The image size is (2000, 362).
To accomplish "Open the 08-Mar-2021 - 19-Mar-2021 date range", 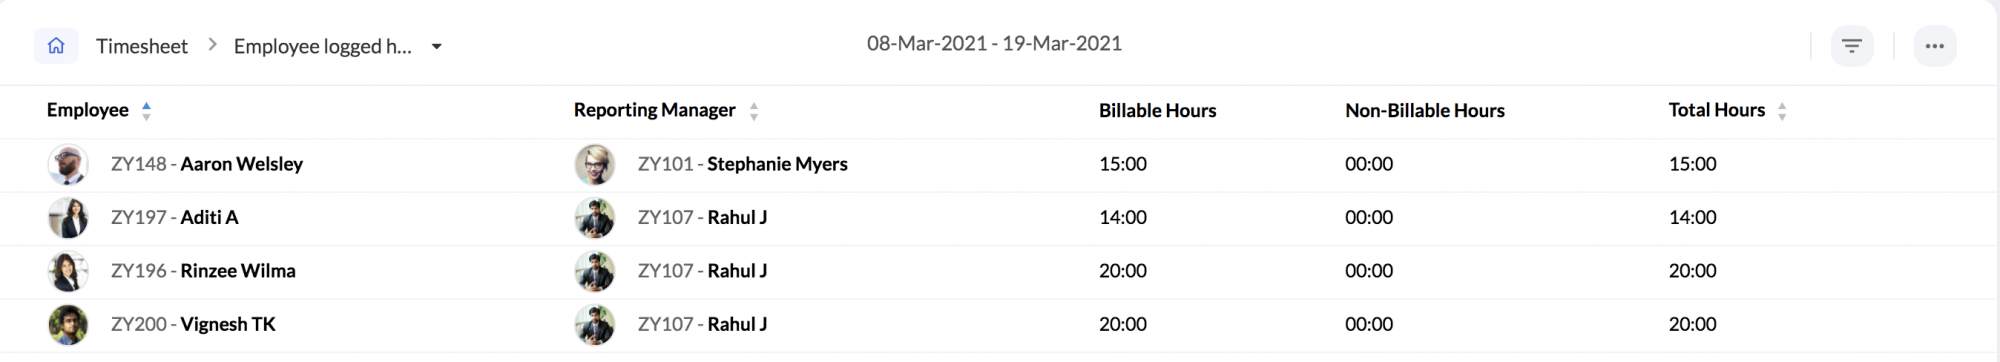I will (x=994, y=44).
